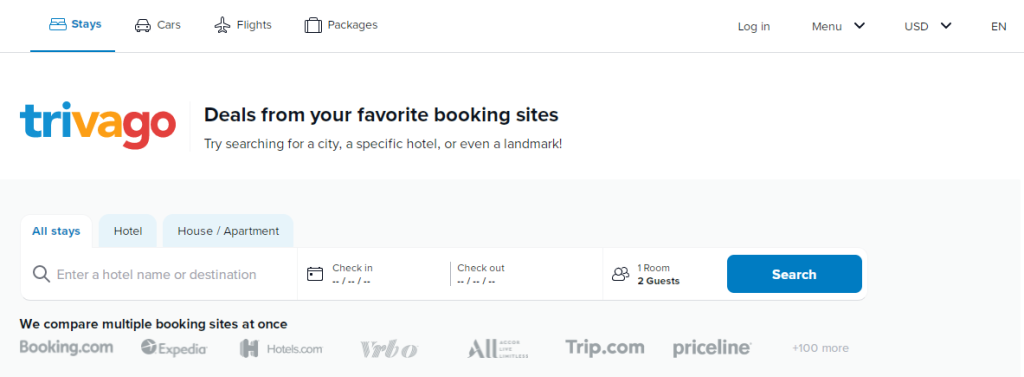Change language via EN selector

tap(999, 26)
